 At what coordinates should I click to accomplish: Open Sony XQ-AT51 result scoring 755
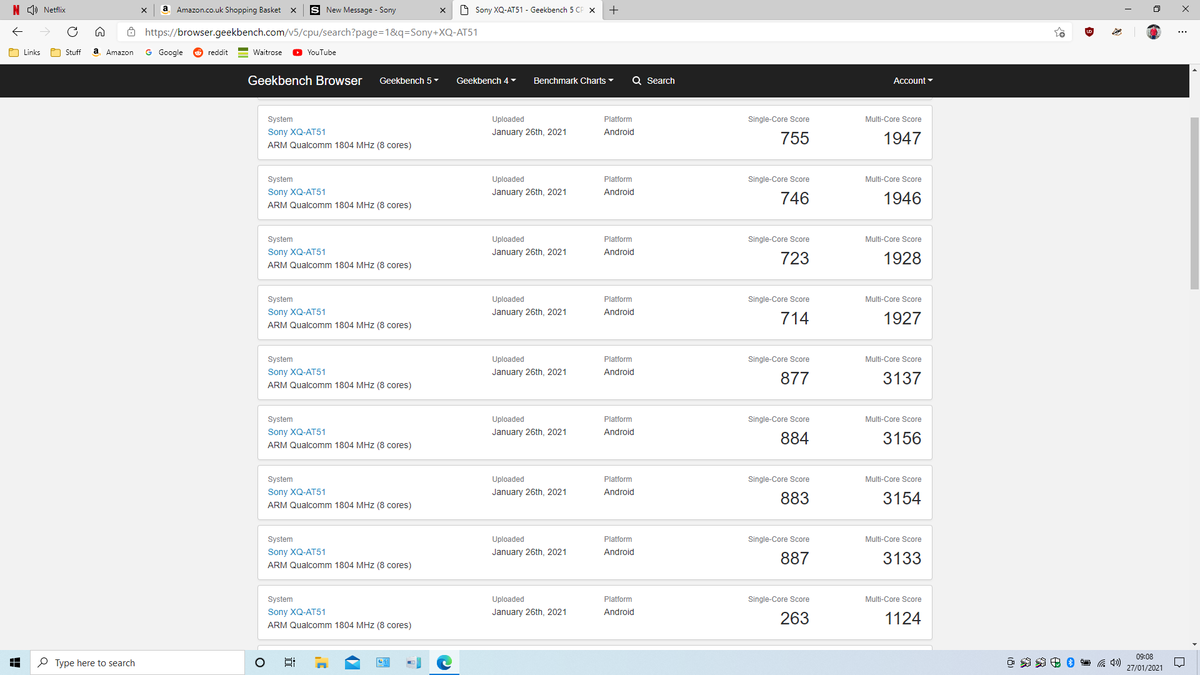tap(296, 132)
